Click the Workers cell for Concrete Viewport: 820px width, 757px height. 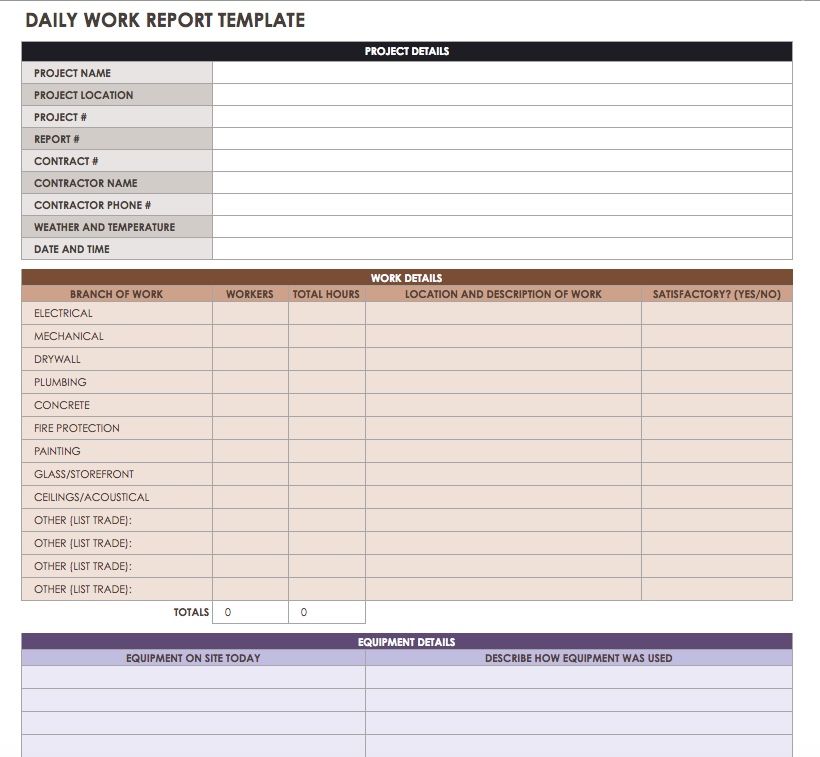click(250, 405)
